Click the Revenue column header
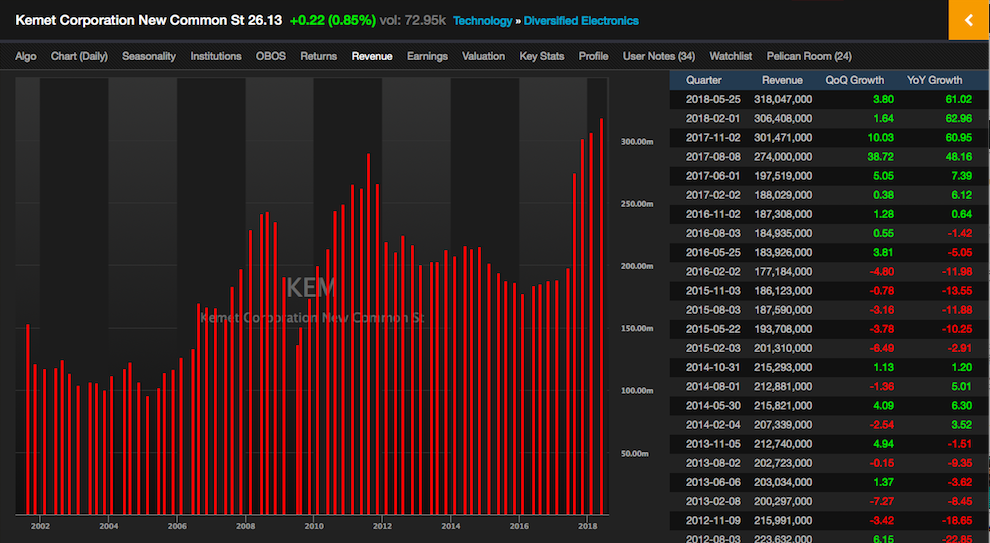This screenshot has height=543, width=990. tap(782, 80)
